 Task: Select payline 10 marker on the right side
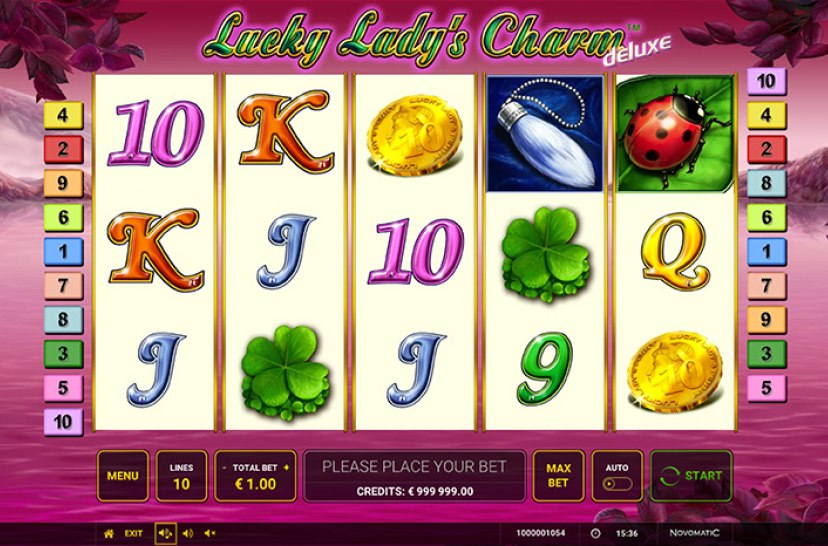click(x=767, y=81)
